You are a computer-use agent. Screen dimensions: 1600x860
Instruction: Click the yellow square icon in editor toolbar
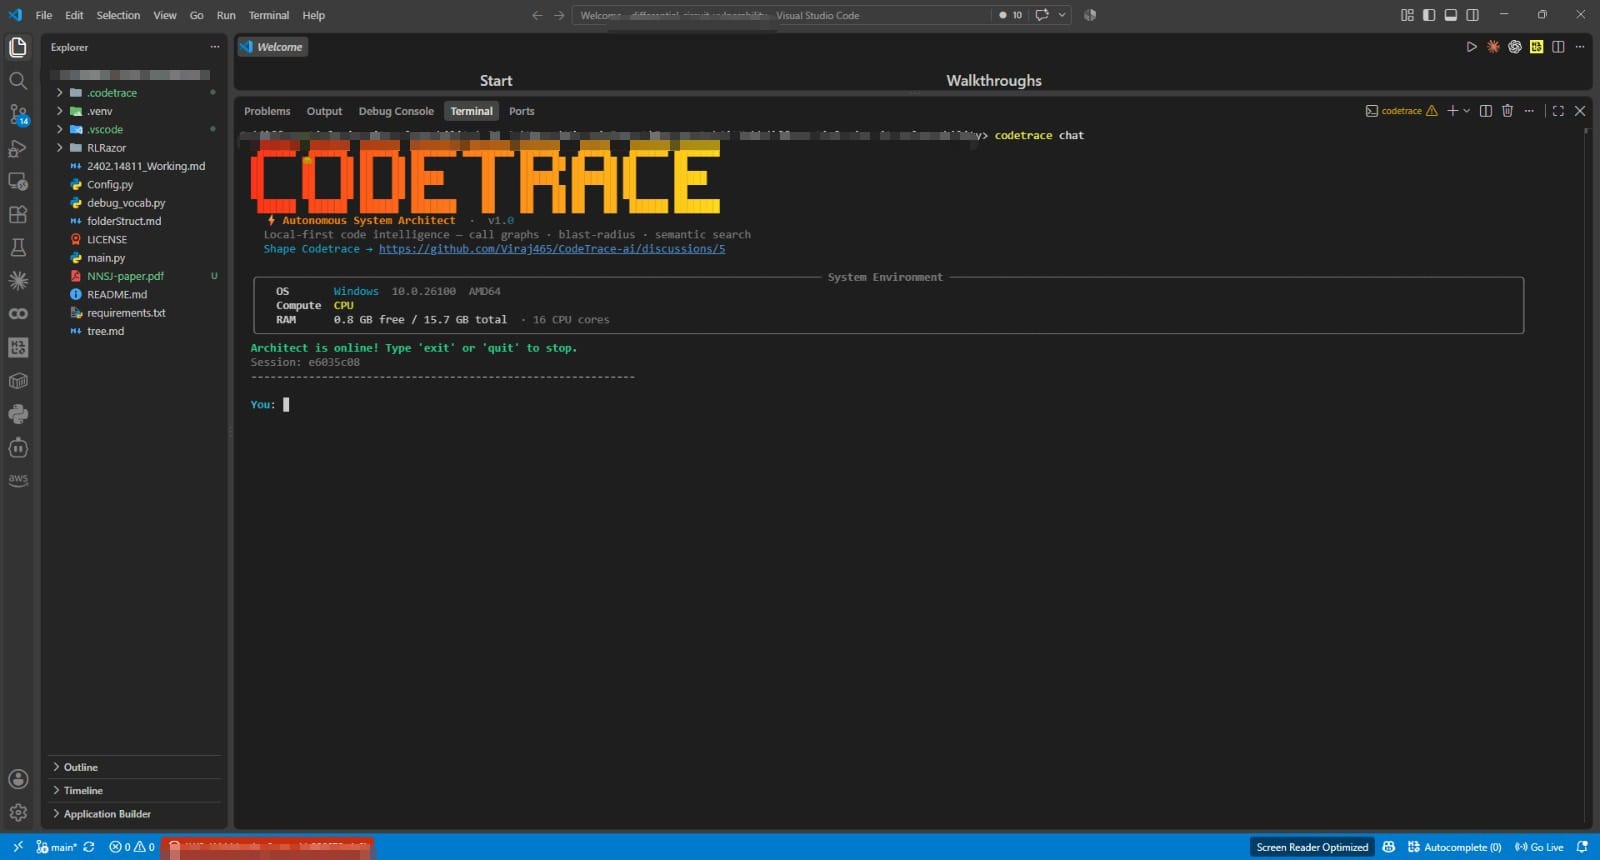click(x=1536, y=47)
